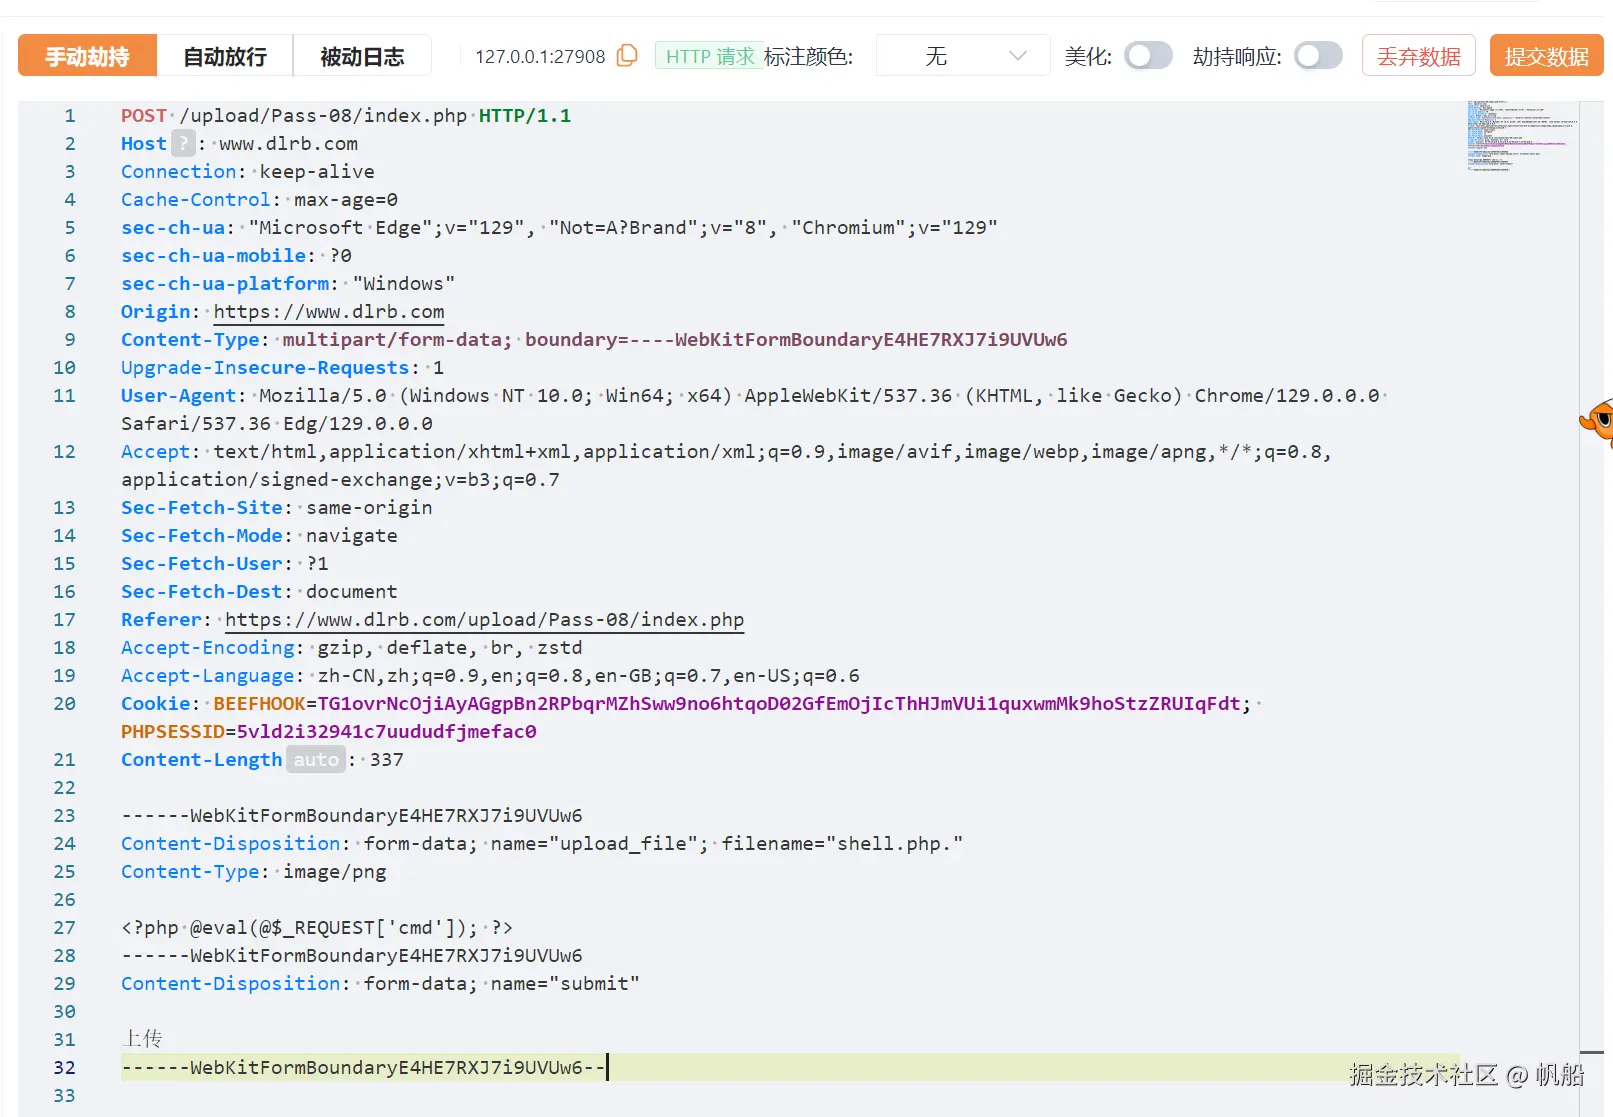The width and height of the screenshot is (1613, 1117).
Task: Click the Host www.dlrb.com value
Action: (288, 143)
